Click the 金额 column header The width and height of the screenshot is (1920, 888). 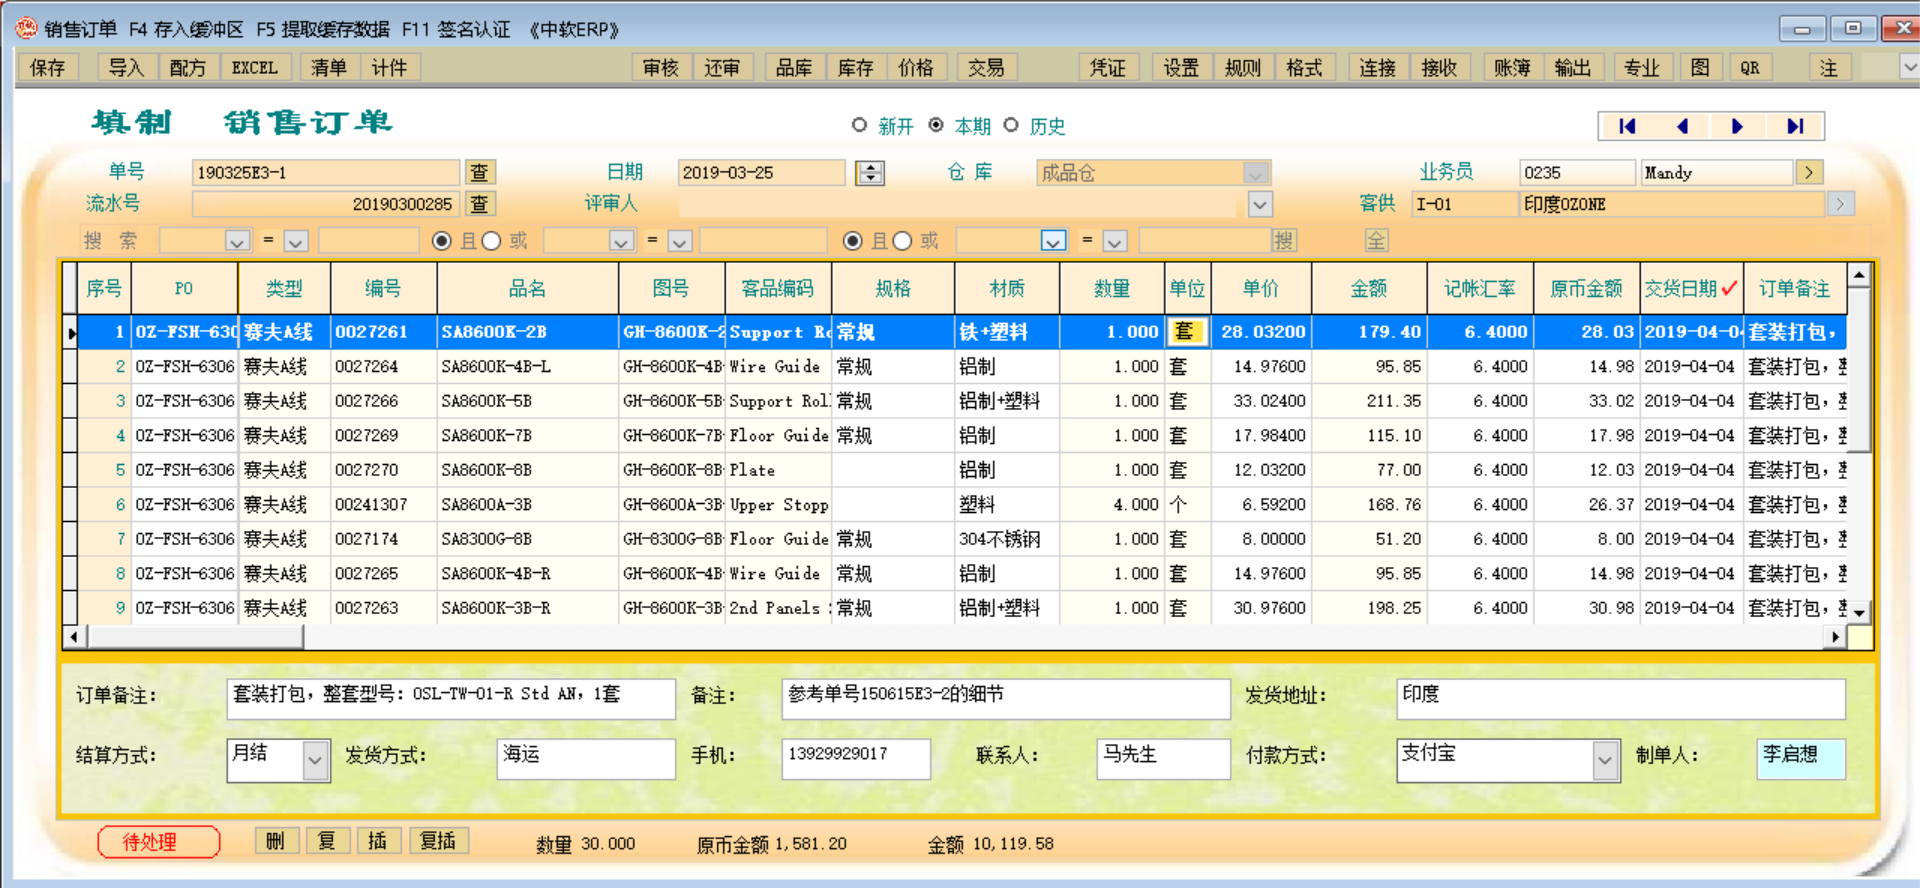click(x=1369, y=289)
